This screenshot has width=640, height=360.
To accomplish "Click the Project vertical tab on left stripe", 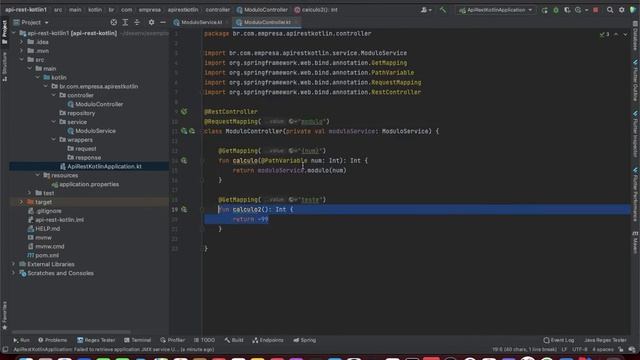I will 4,32.
